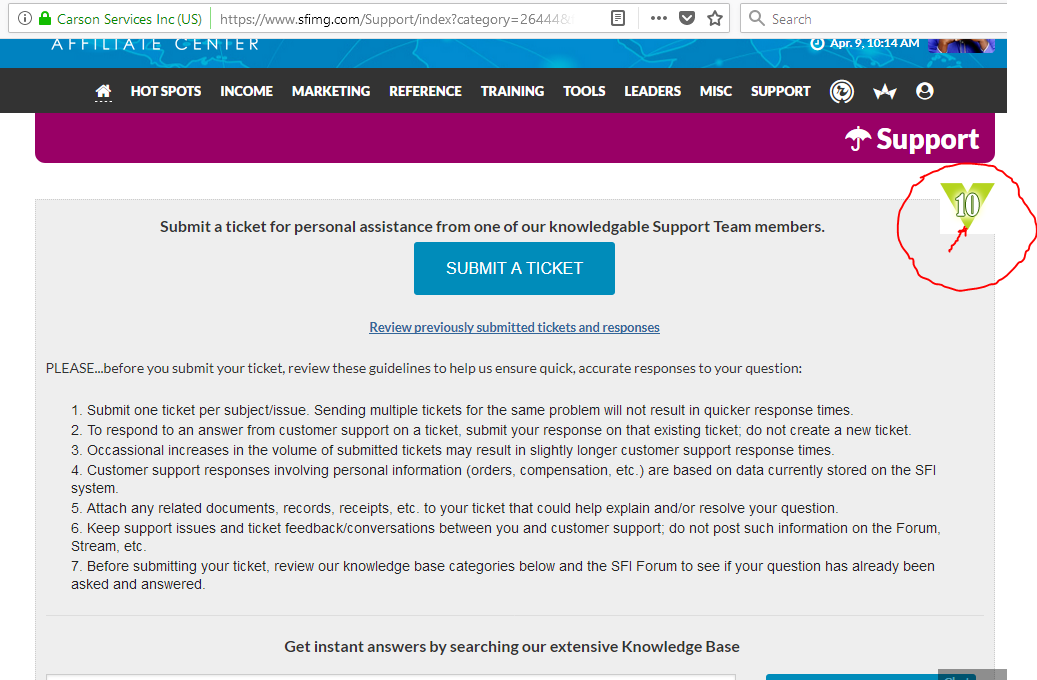Open the page actions three-dot menu
This screenshot has width=1037, height=680.
659,19
